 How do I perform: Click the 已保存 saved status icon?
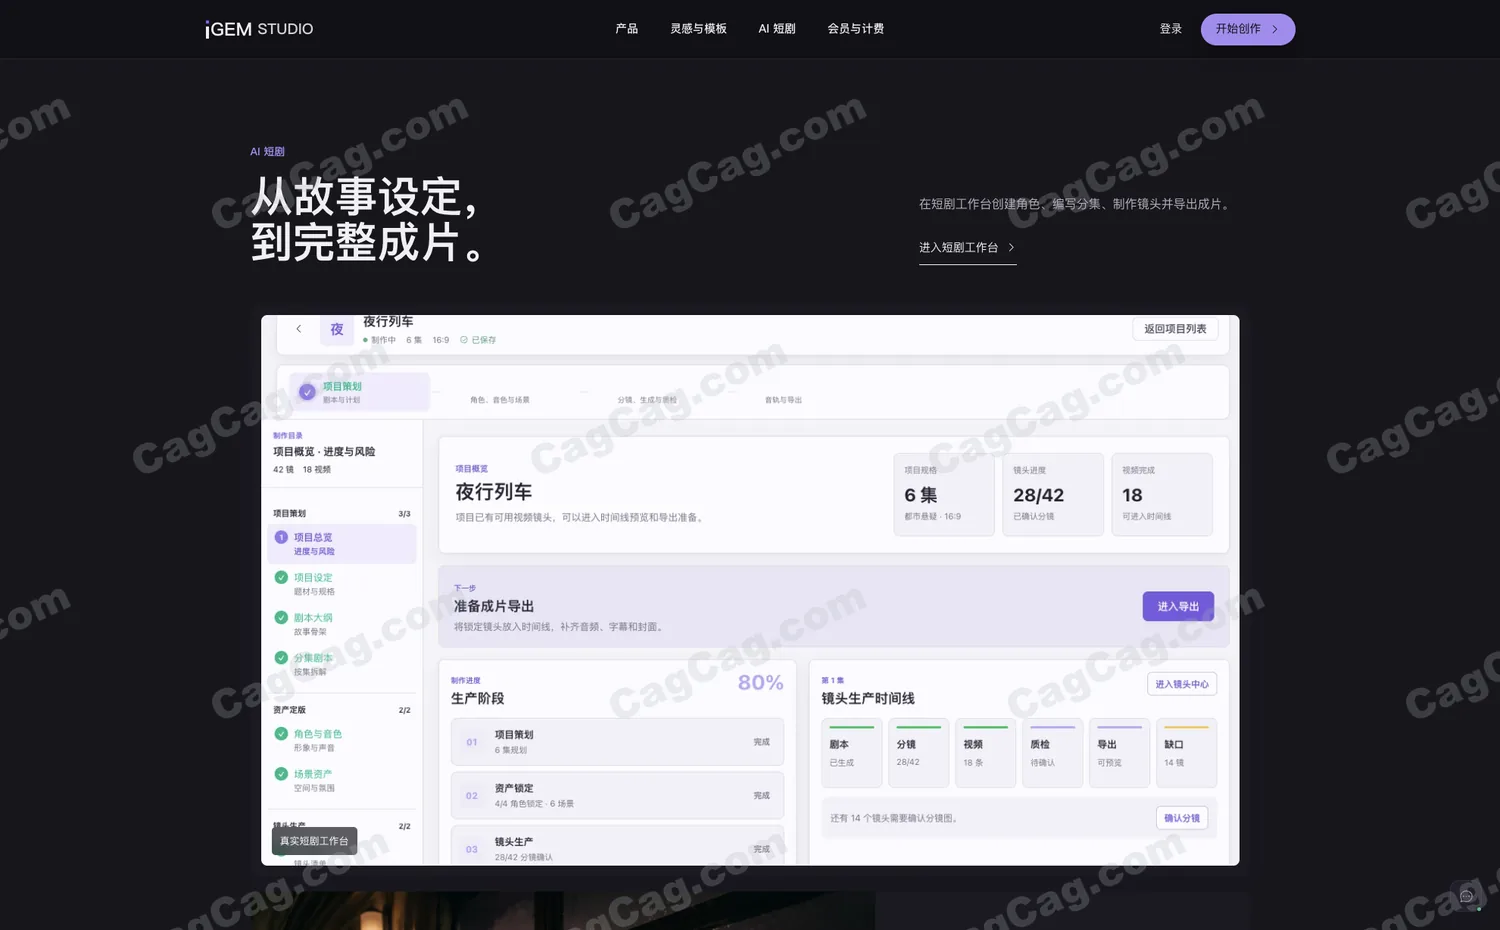pyautogui.click(x=464, y=340)
